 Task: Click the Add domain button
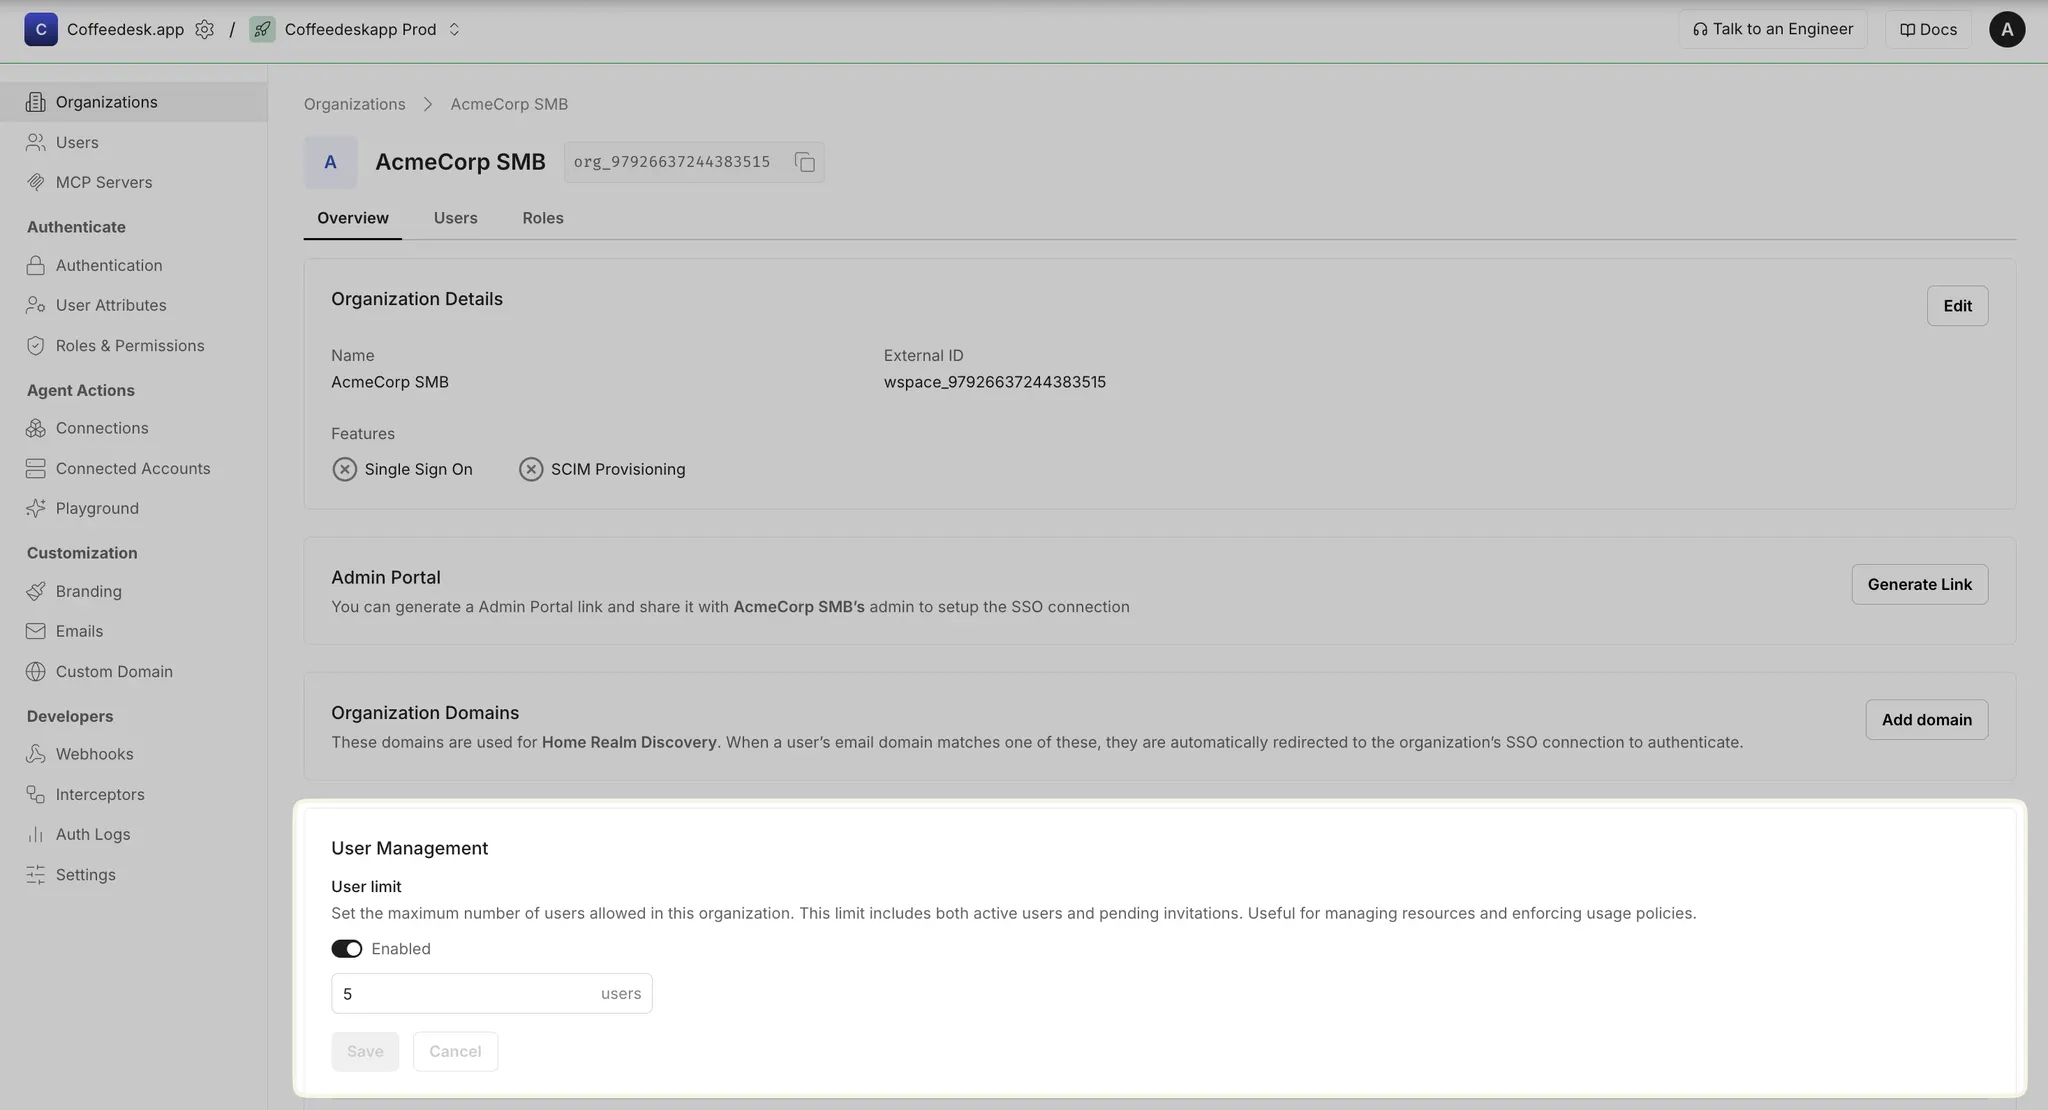(1925, 719)
